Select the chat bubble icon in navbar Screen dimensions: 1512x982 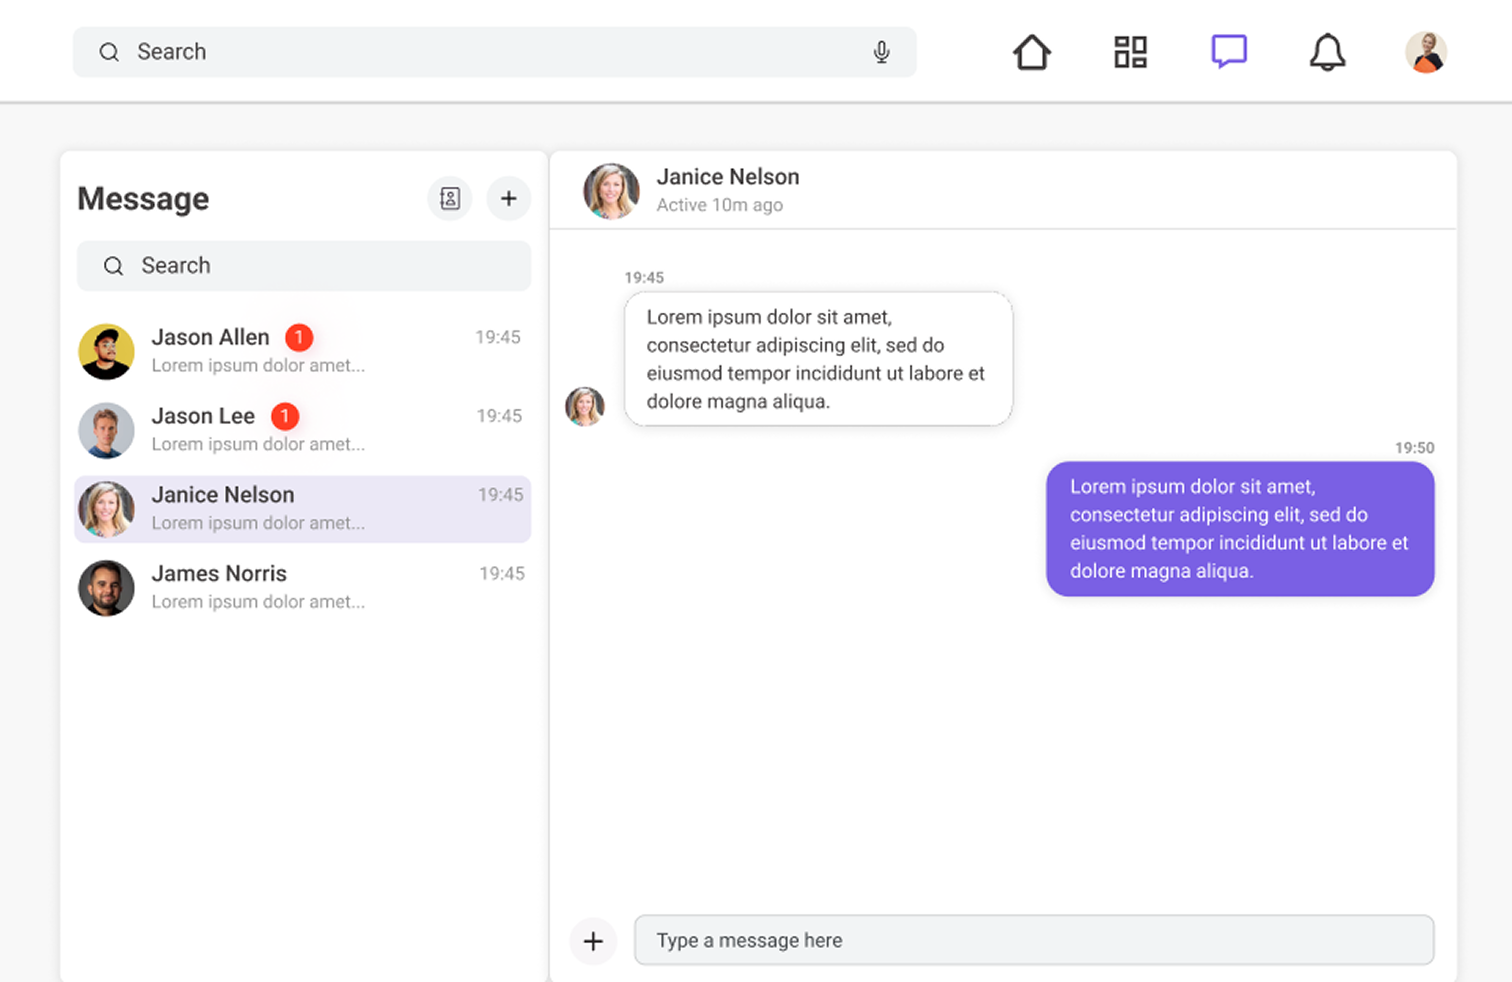point(1228,51)
